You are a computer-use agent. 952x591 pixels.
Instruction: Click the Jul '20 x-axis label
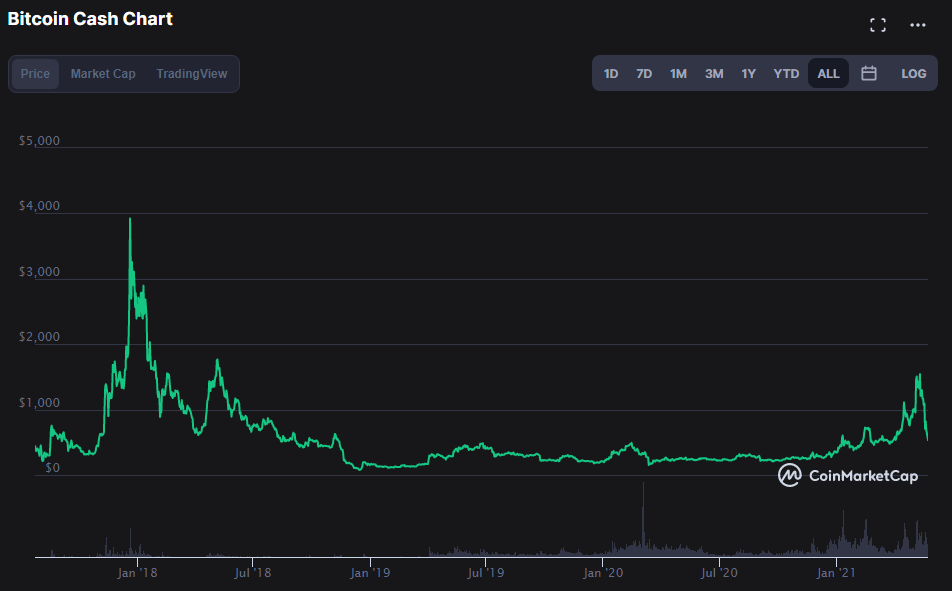(719, 573)
